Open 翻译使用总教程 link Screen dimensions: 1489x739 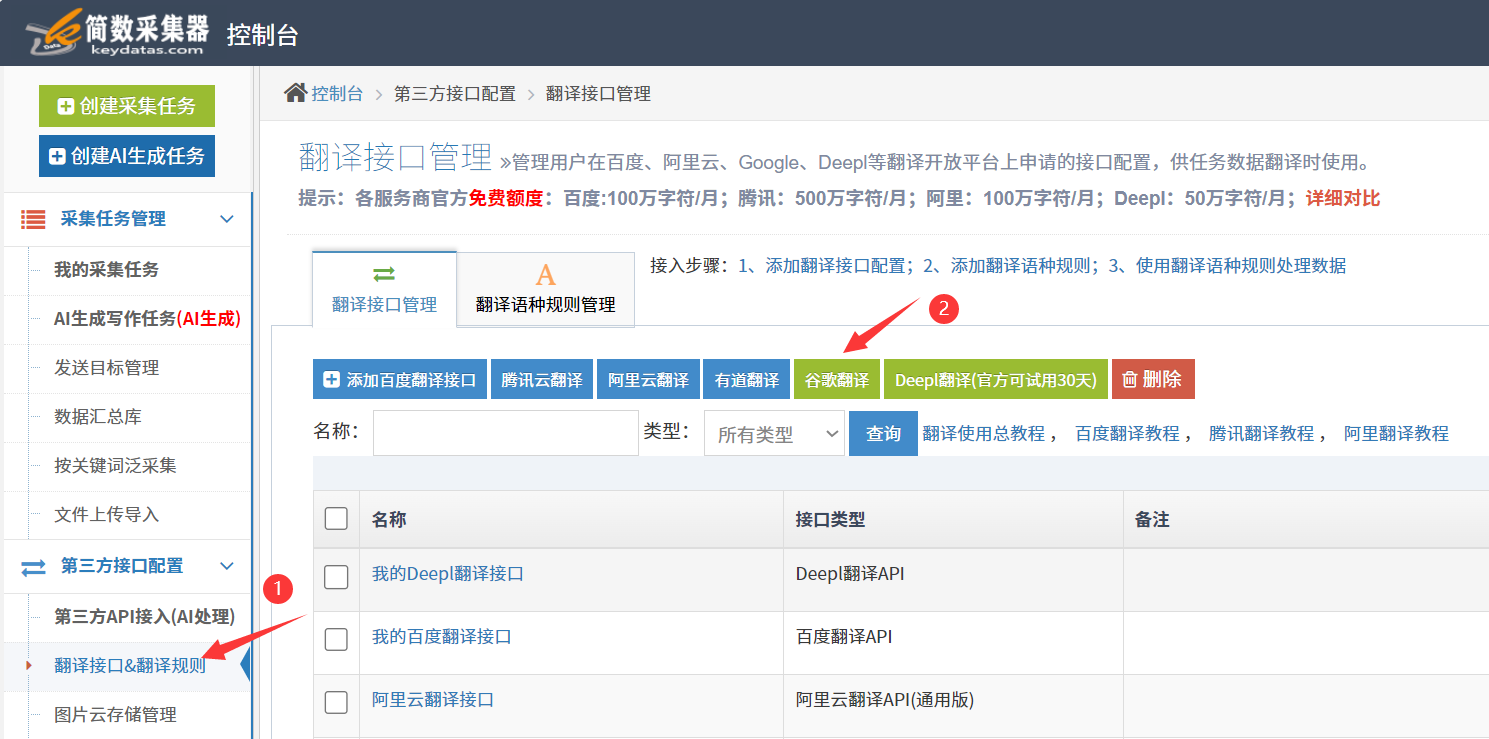[984, 433]
